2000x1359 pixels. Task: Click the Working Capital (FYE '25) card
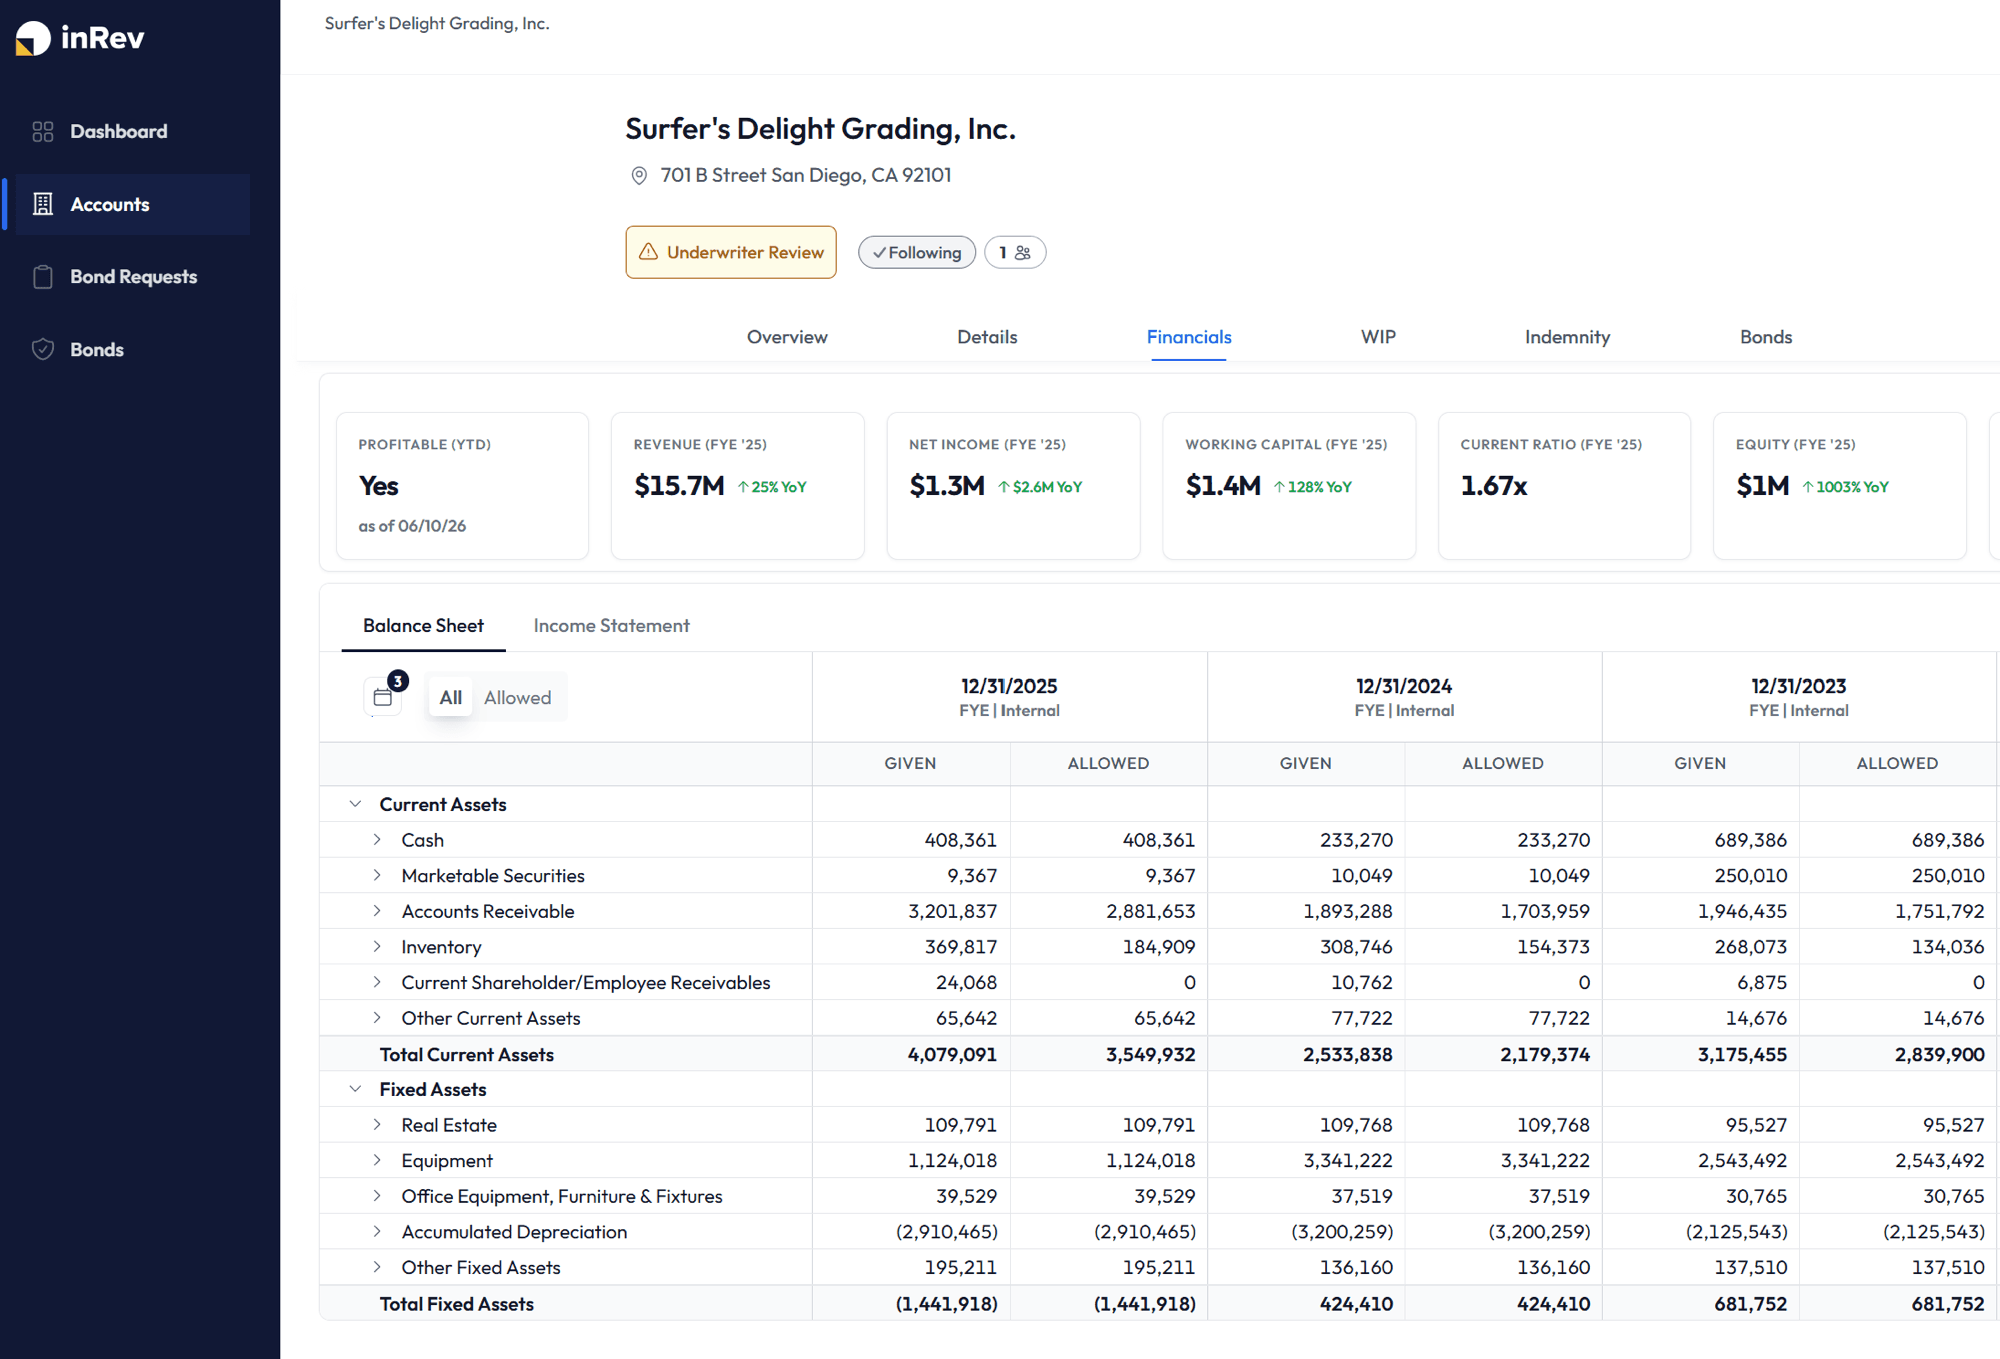(x=1289, y=486)
